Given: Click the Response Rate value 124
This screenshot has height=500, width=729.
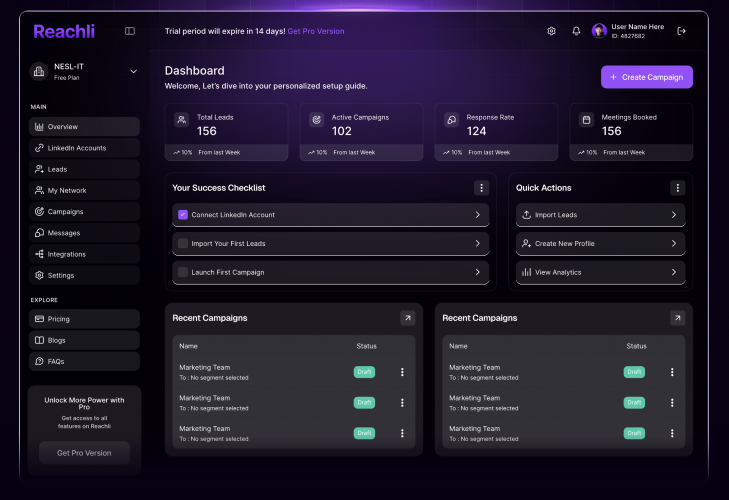Looking at the screenshot, I should coord(477,132).
